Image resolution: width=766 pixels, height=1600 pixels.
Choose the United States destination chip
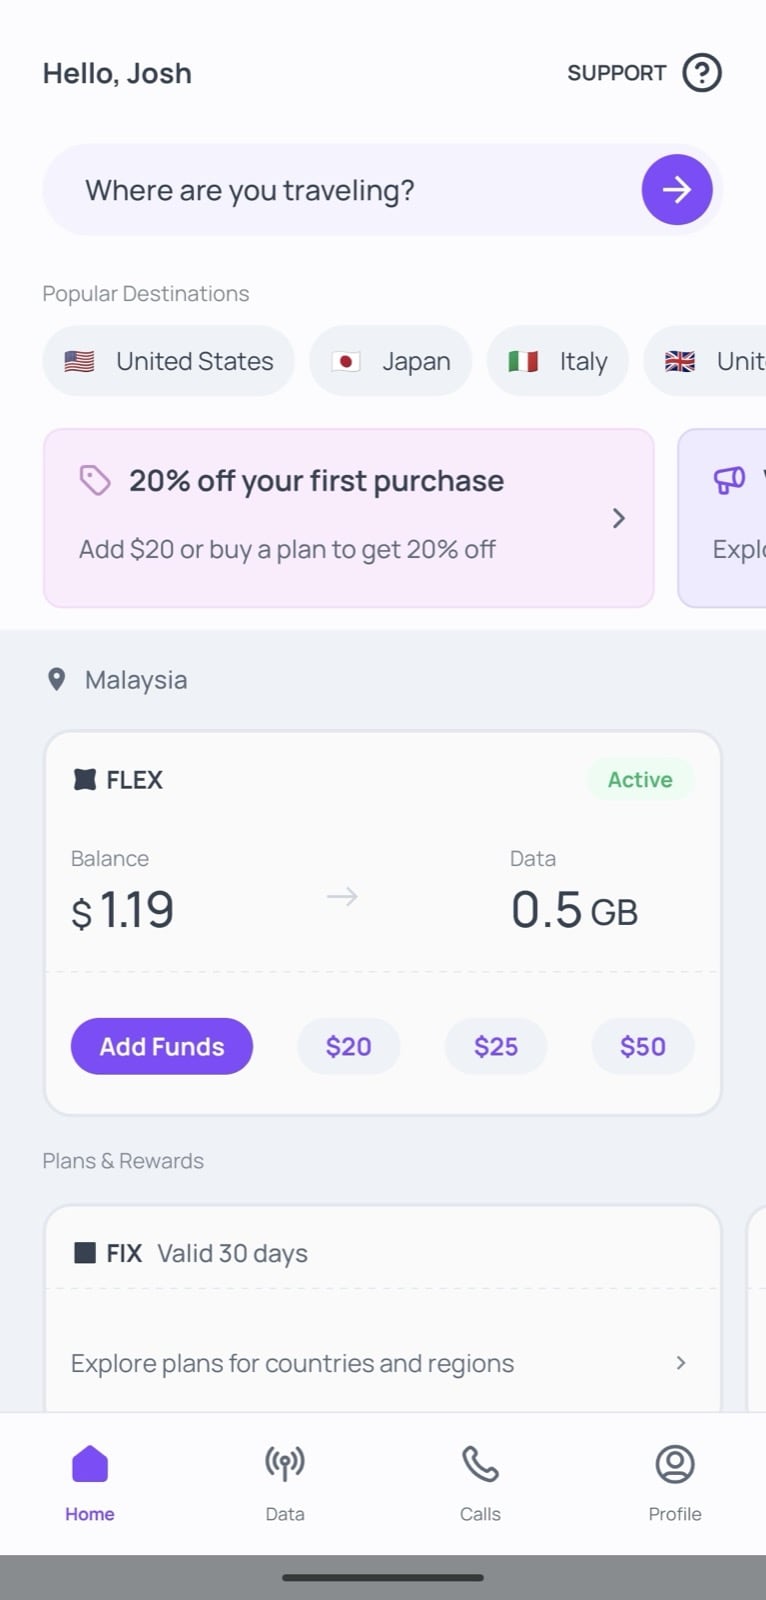[168, 361]
